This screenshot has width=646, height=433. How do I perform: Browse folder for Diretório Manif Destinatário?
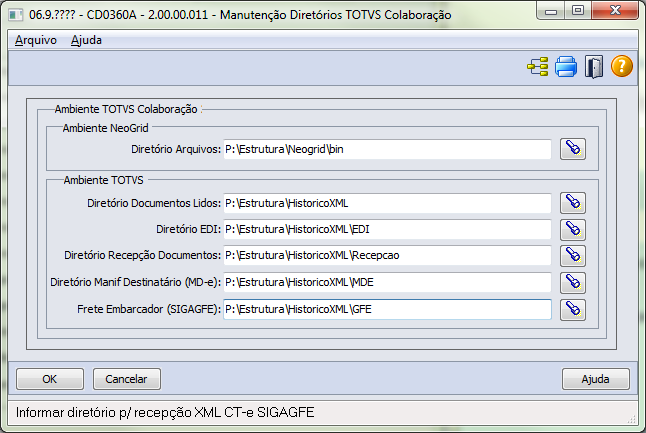pyautogui.click(x=573, y=283)
